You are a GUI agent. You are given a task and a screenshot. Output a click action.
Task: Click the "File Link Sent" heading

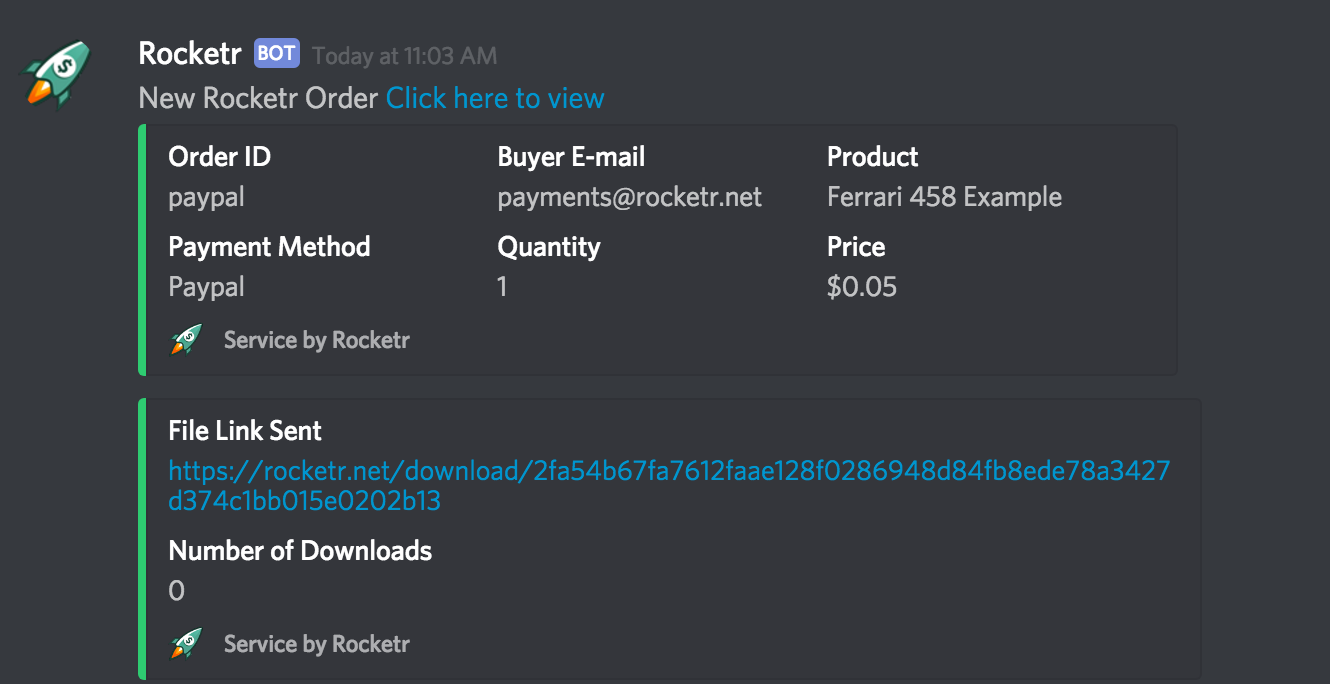(x=245, y=431)
